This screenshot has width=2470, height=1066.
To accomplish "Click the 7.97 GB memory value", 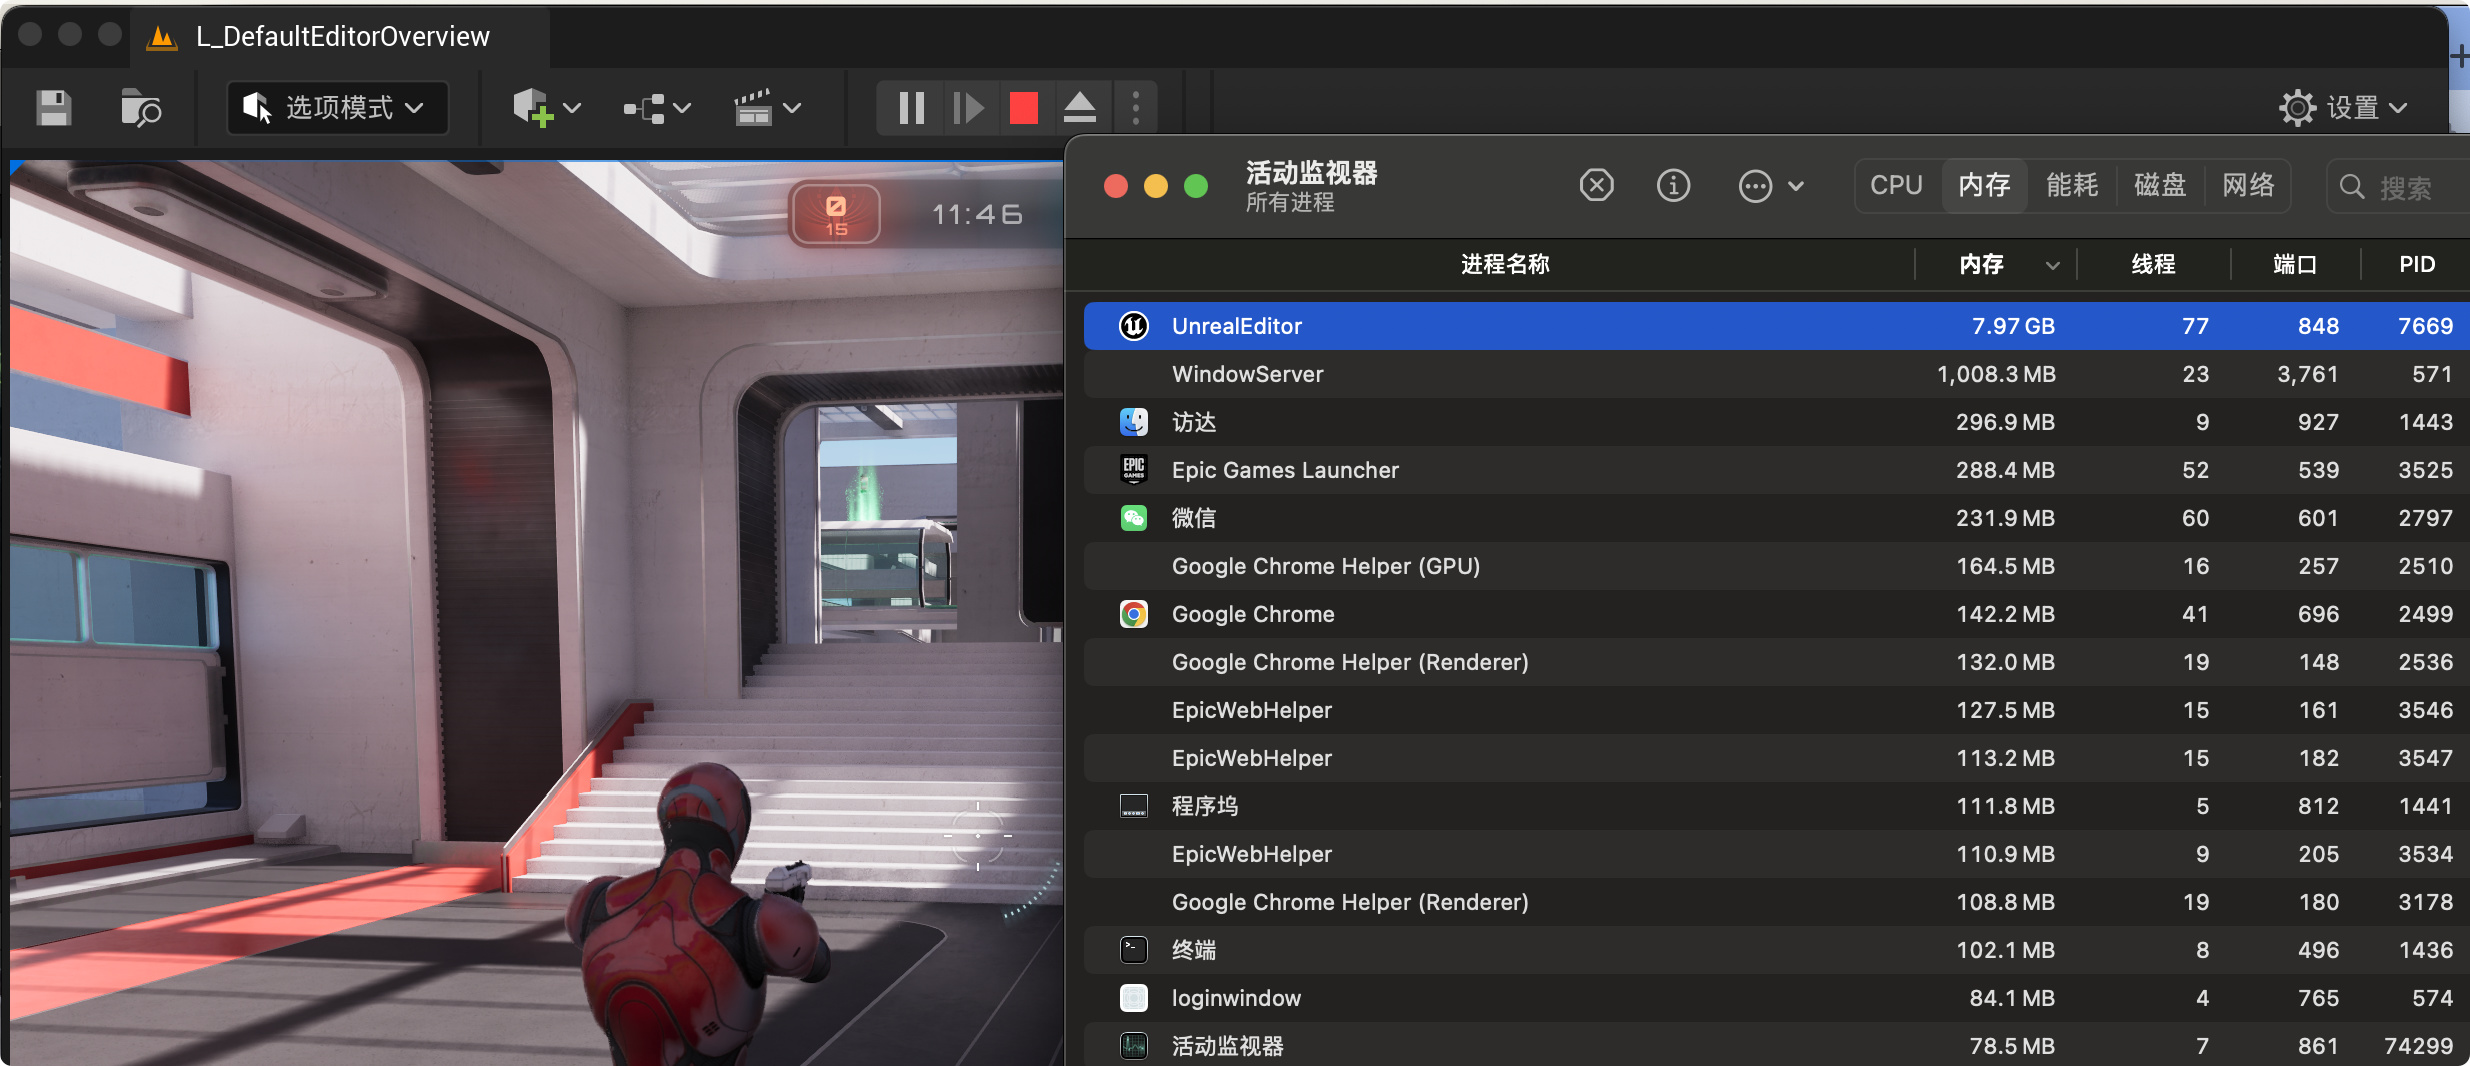I will point(2013,326).
